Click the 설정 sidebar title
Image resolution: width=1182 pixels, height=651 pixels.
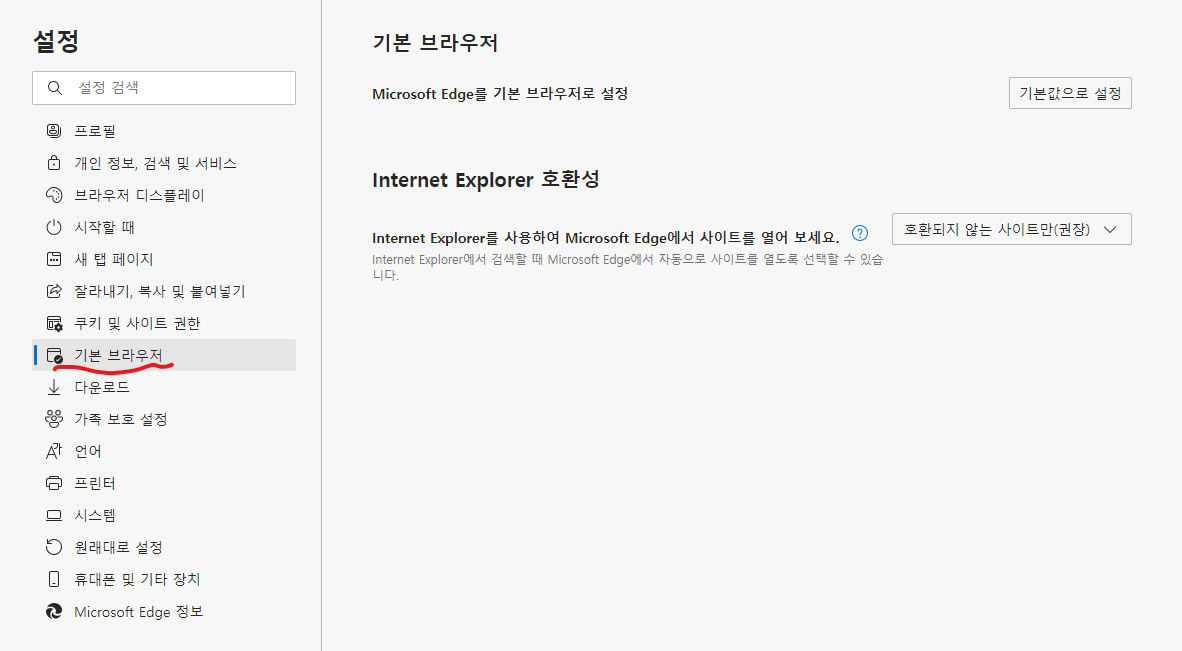point(56,41)
